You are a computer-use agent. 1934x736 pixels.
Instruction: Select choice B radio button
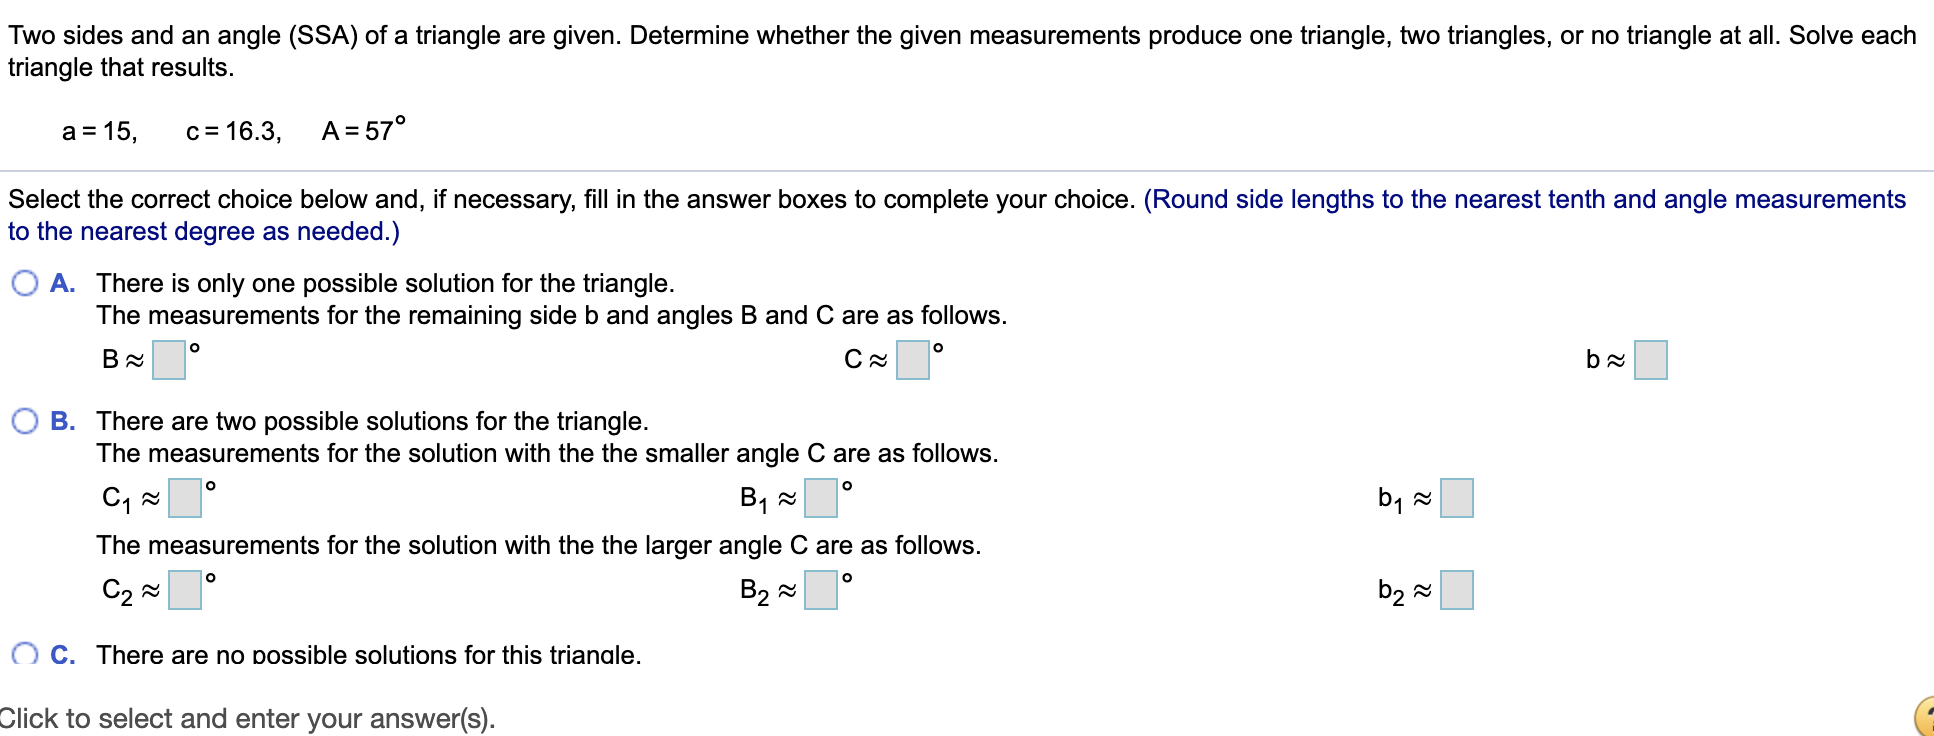pyautogui.click(x=23, y=420)
